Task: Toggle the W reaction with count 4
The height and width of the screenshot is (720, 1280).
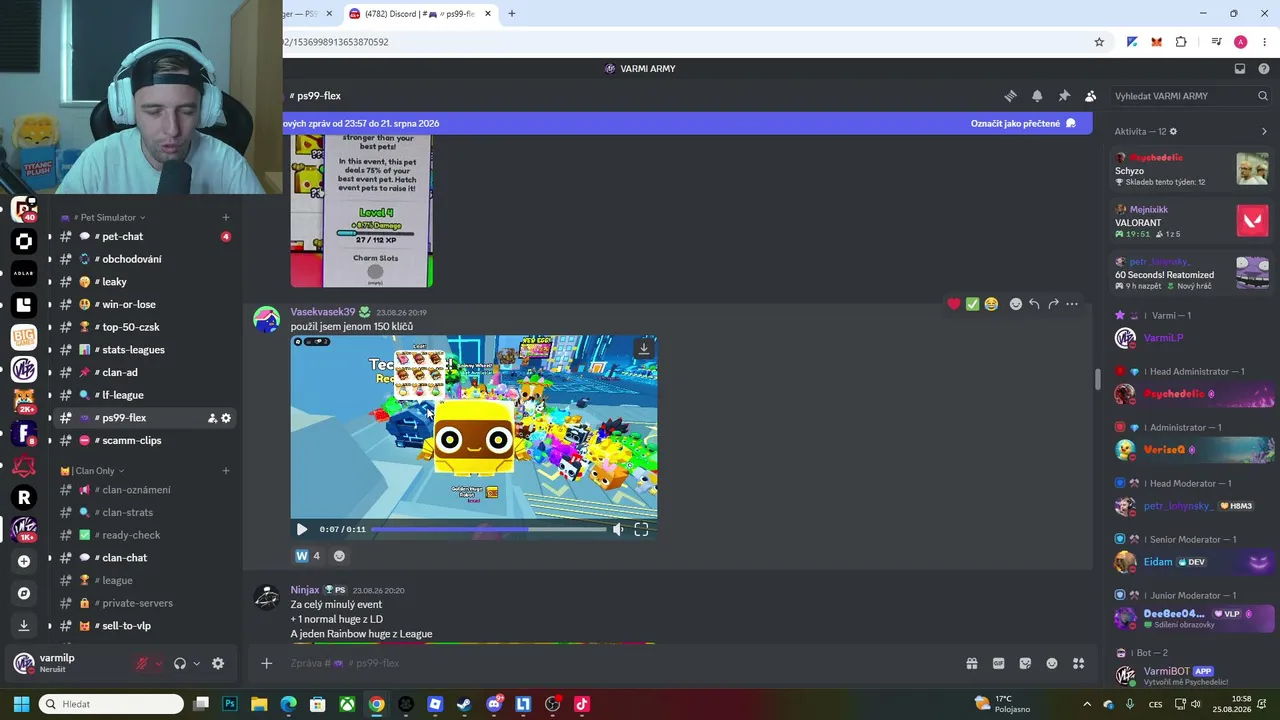Action: pyautogui.click(x=308, y=556)
